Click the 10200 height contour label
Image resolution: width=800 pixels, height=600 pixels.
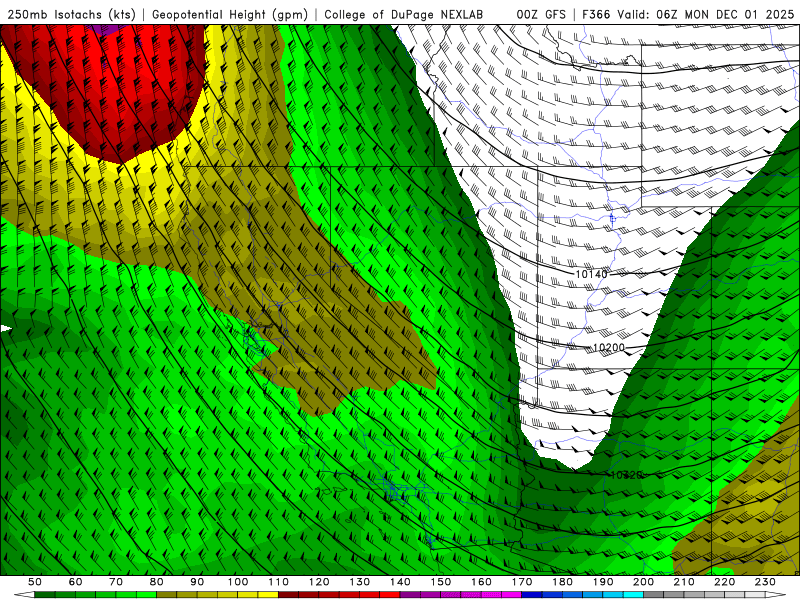[609, 347]
